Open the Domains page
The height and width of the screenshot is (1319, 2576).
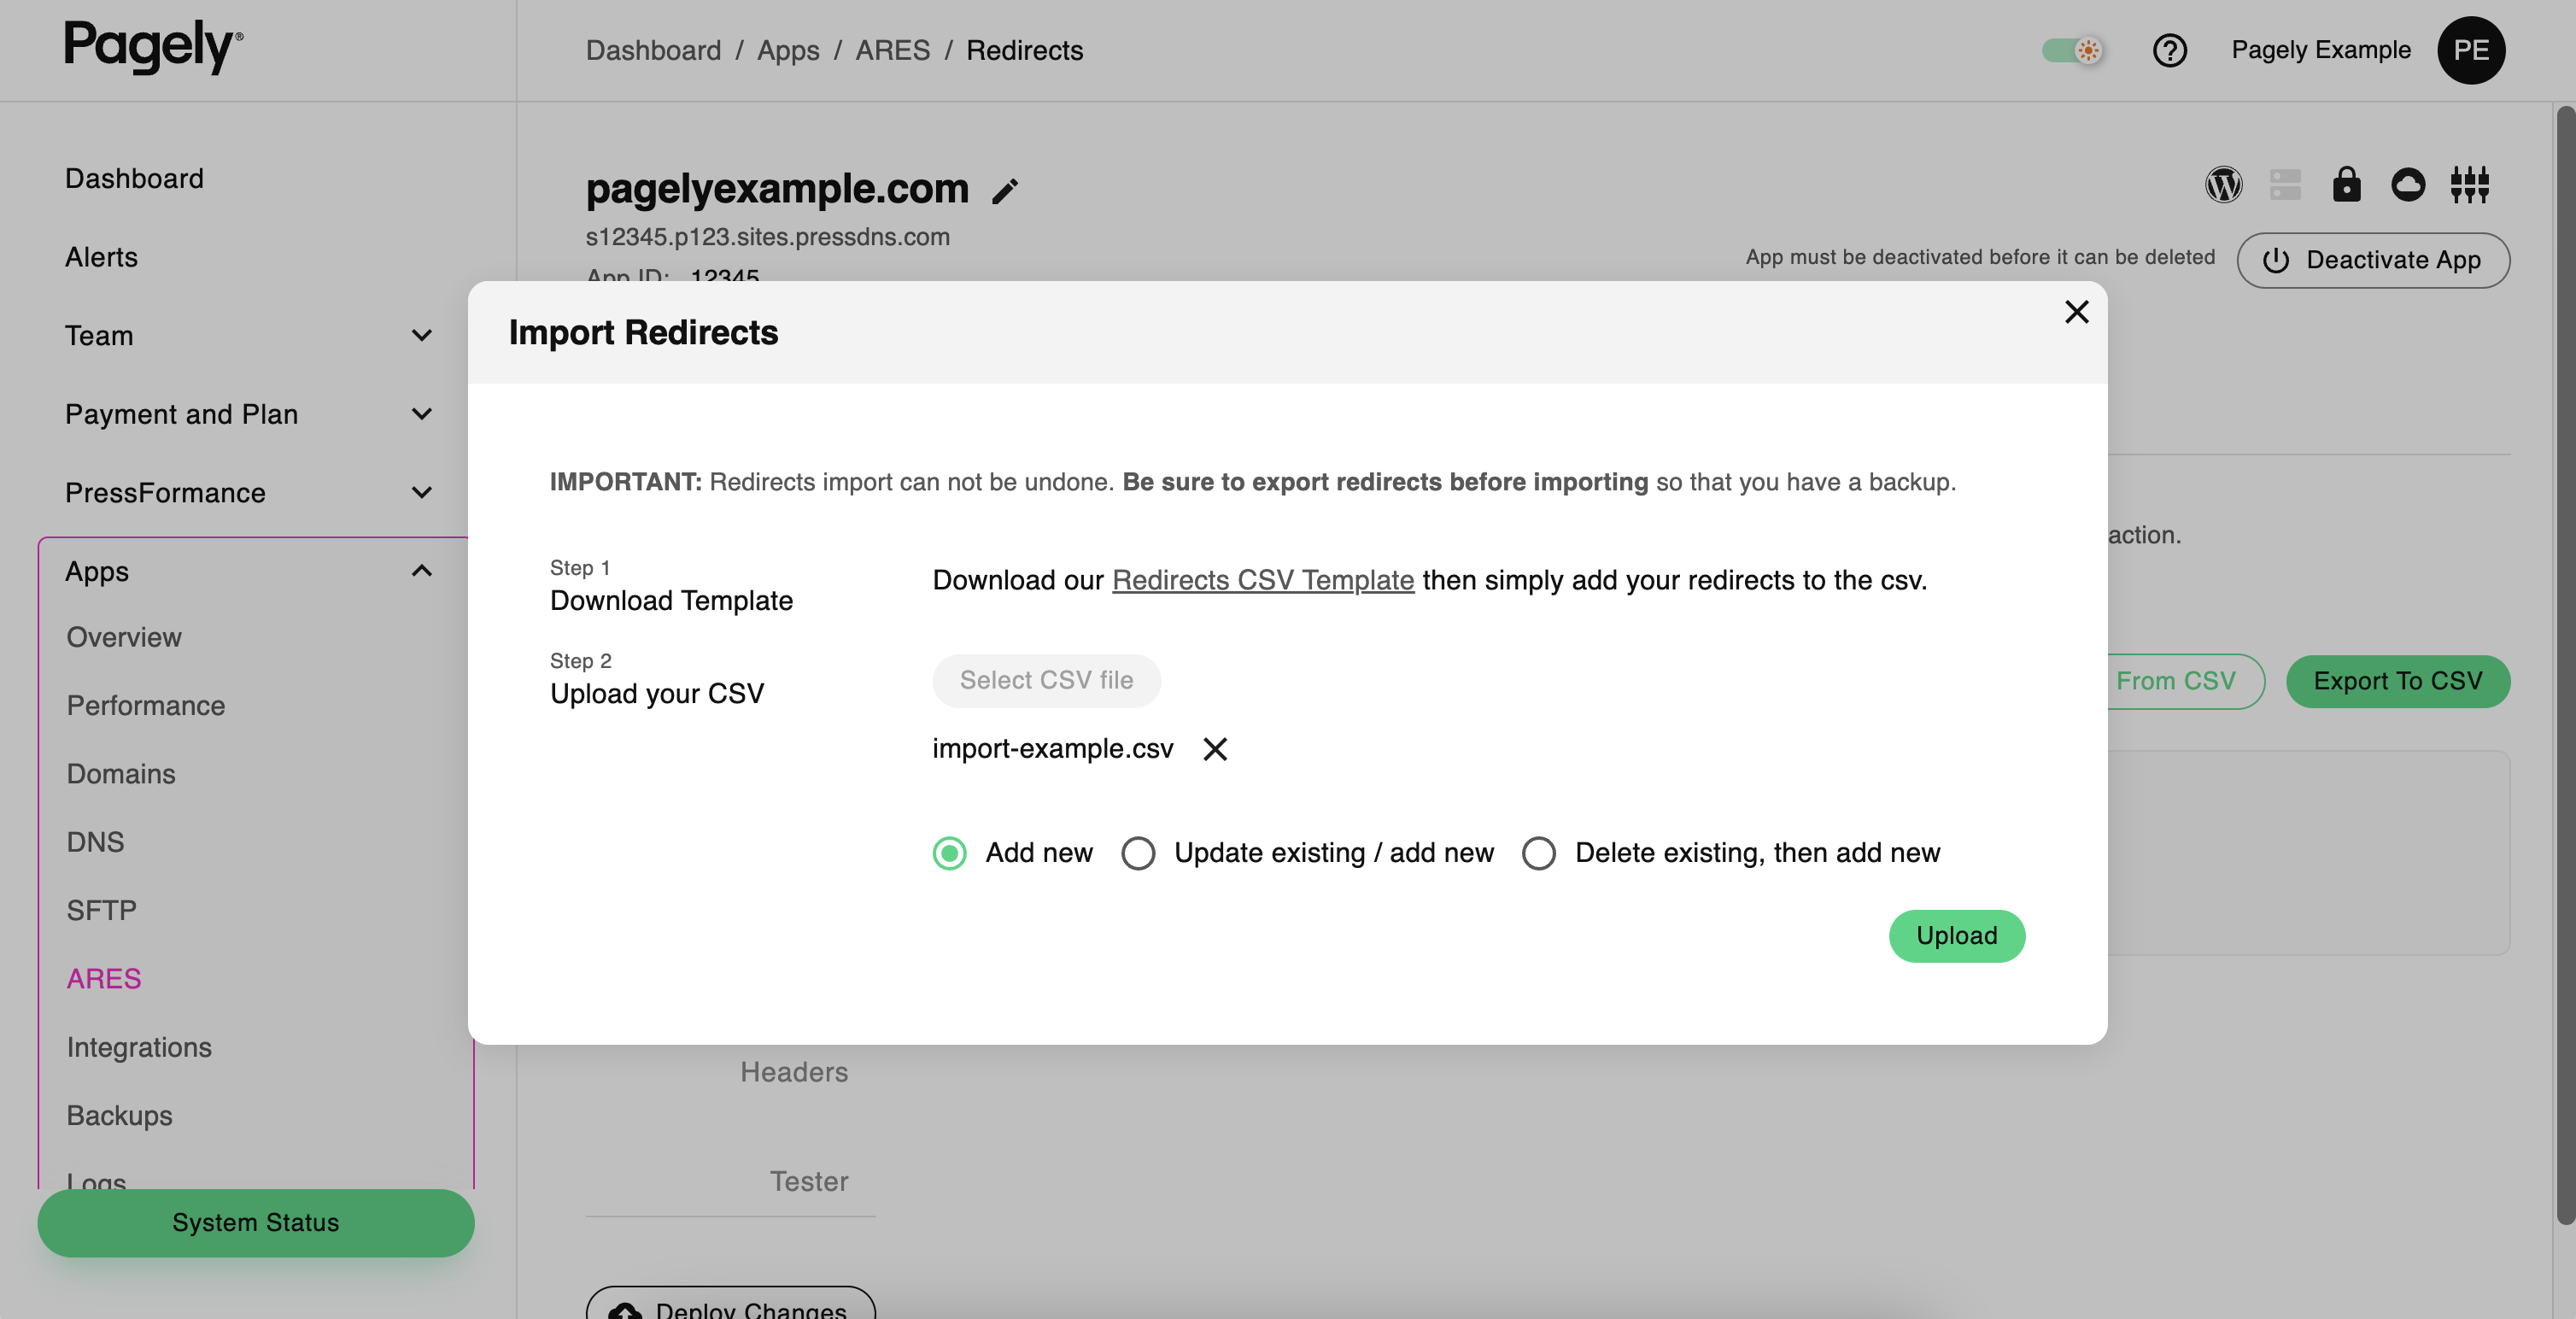pos(121,774)
